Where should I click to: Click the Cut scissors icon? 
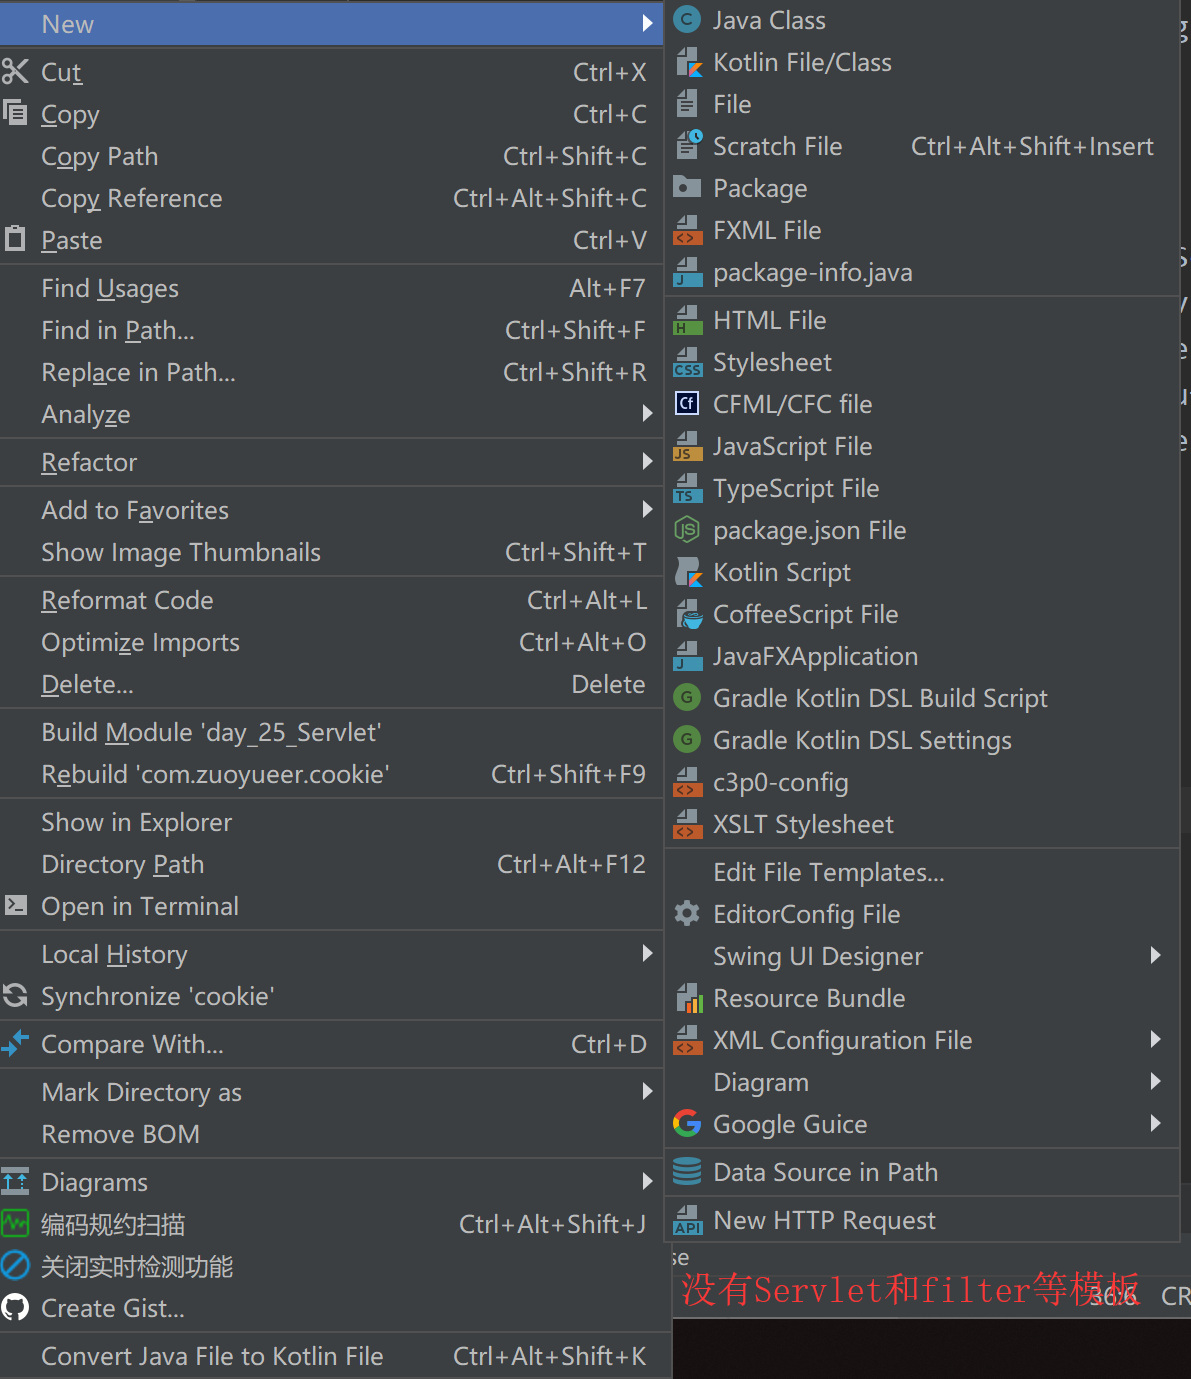pyautogui.click(x=15, y=72)
